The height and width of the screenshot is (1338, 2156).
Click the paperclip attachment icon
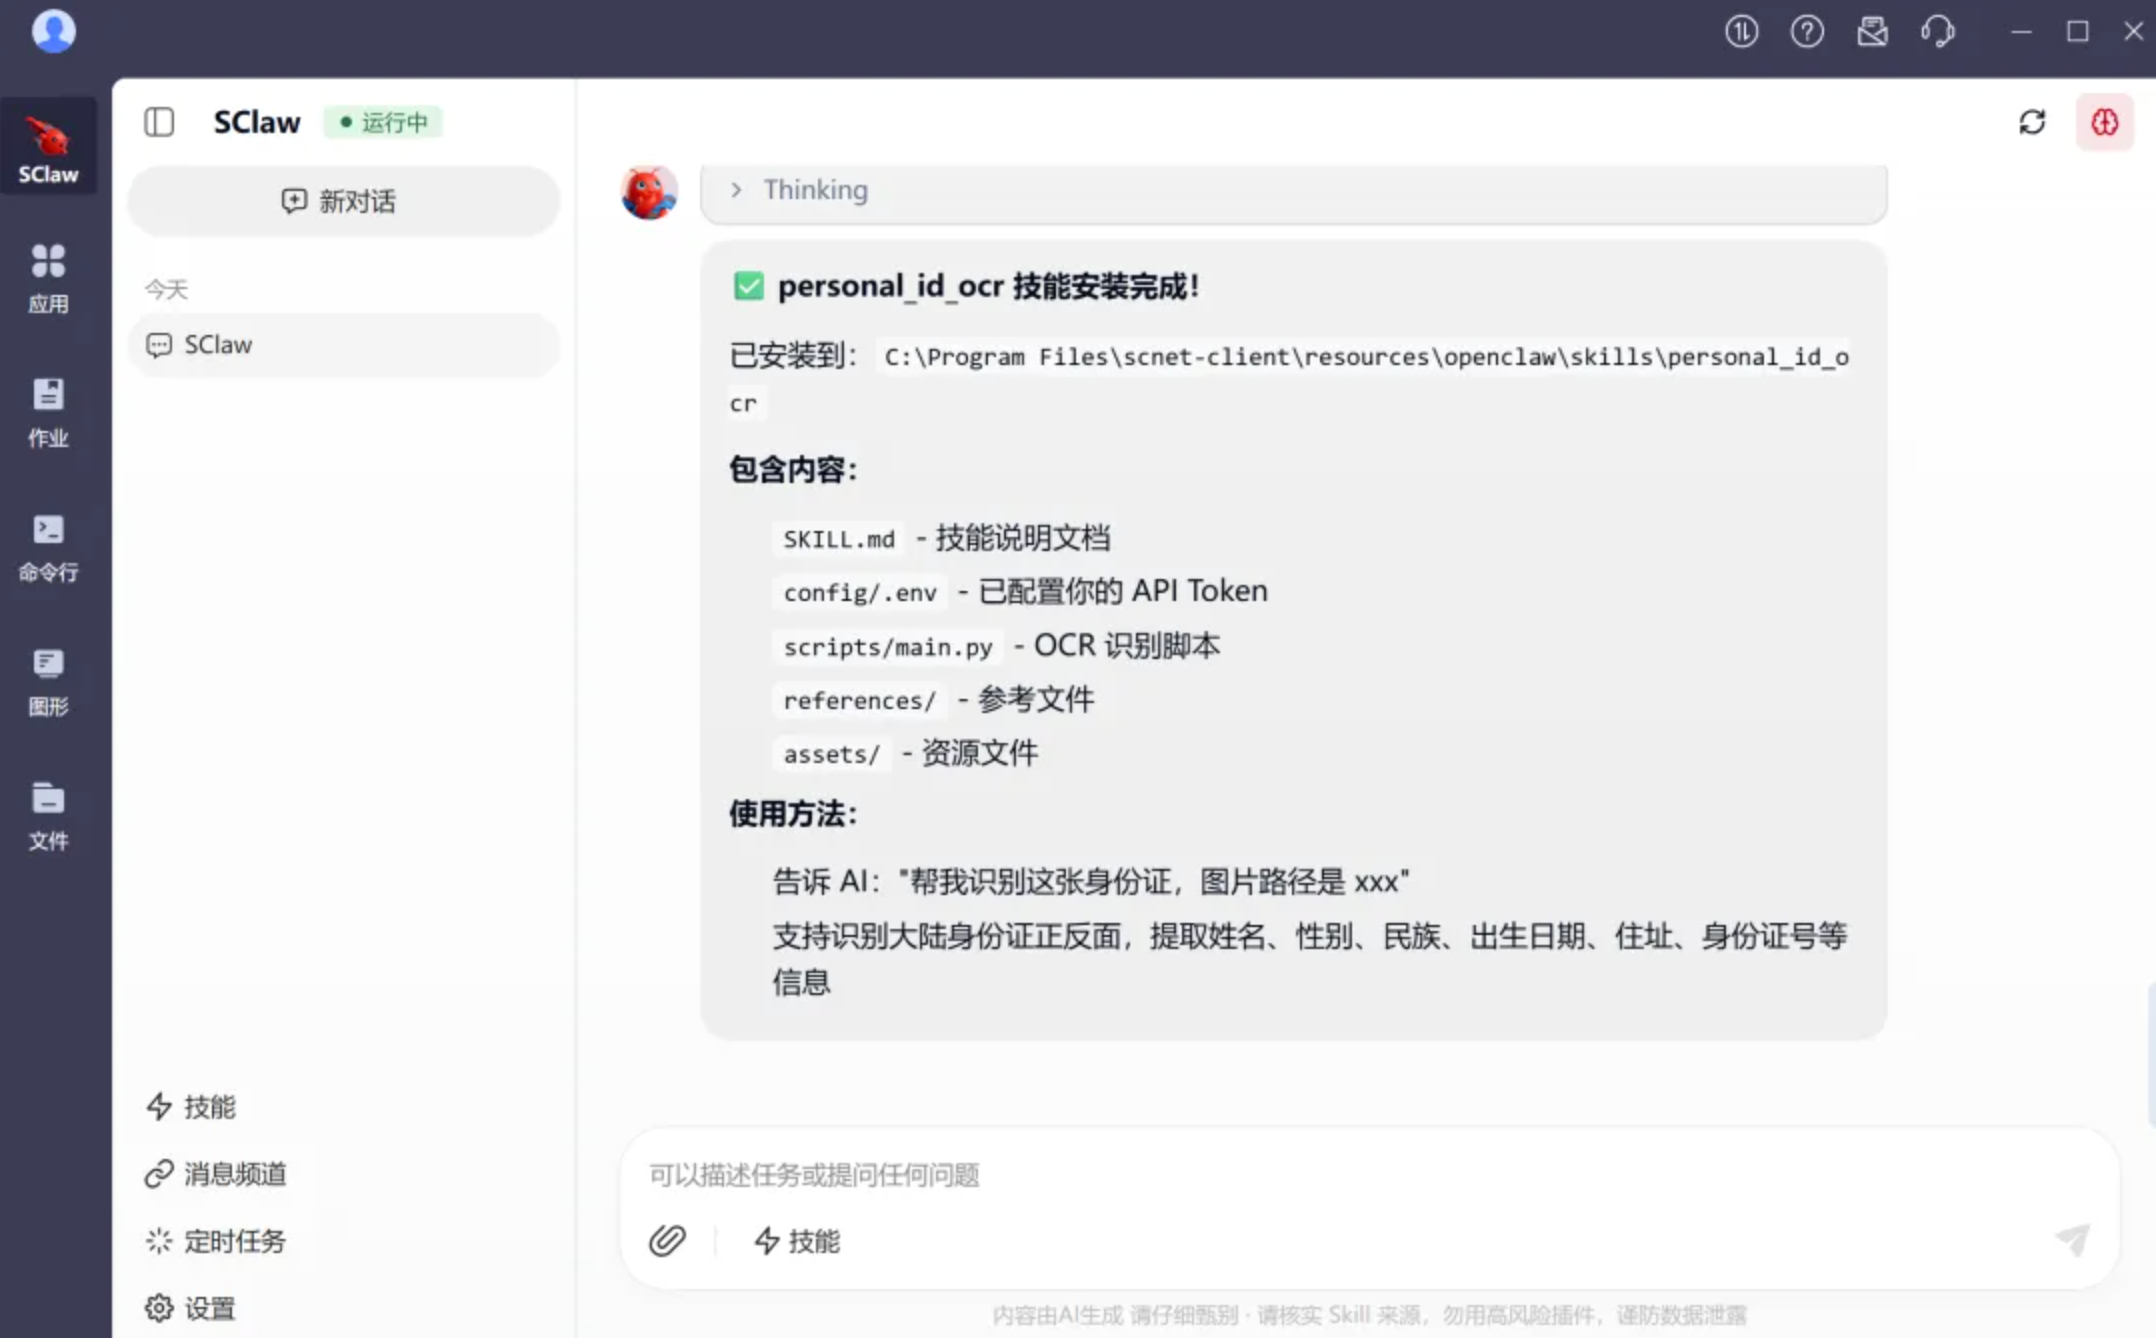(x=667, y=1240)
